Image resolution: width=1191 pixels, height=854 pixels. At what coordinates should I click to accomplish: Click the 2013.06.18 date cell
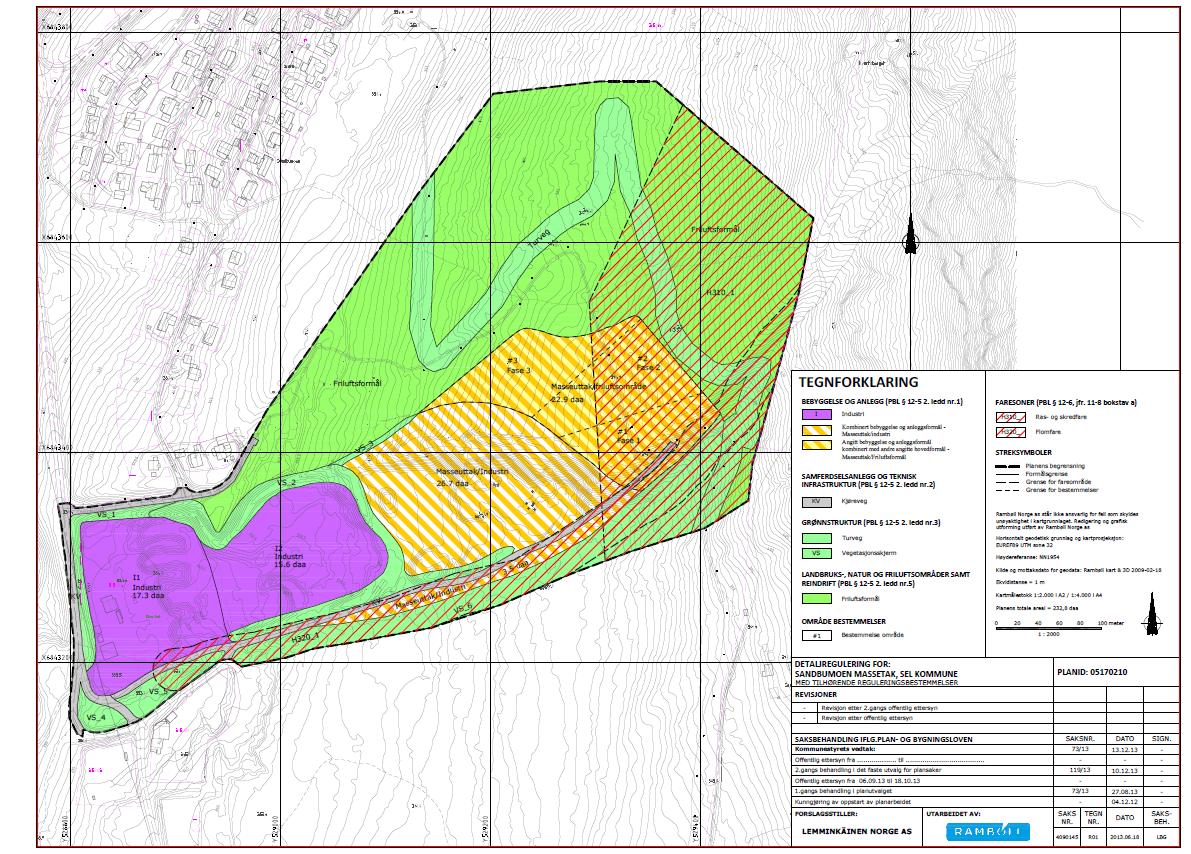[1124, 837]
